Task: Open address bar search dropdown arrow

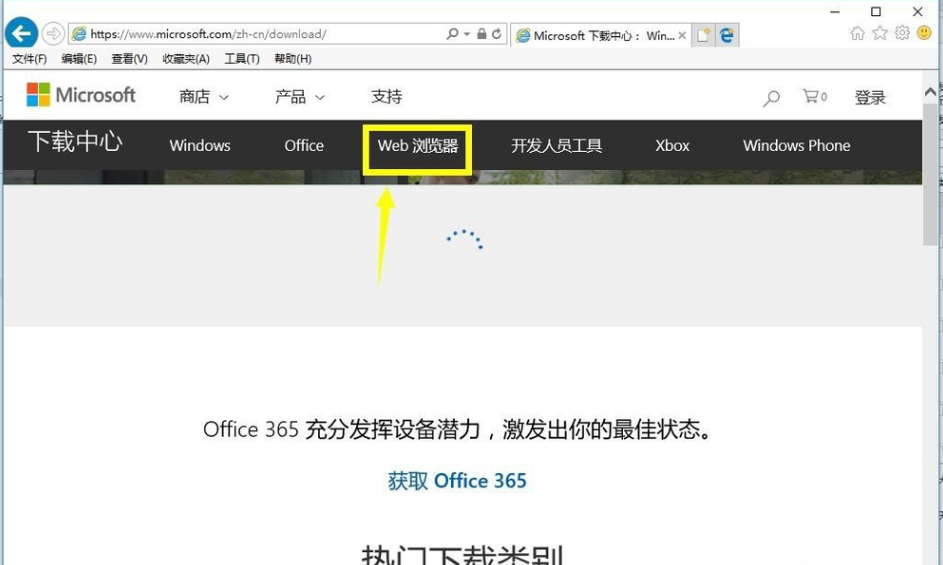Action: 466,34
